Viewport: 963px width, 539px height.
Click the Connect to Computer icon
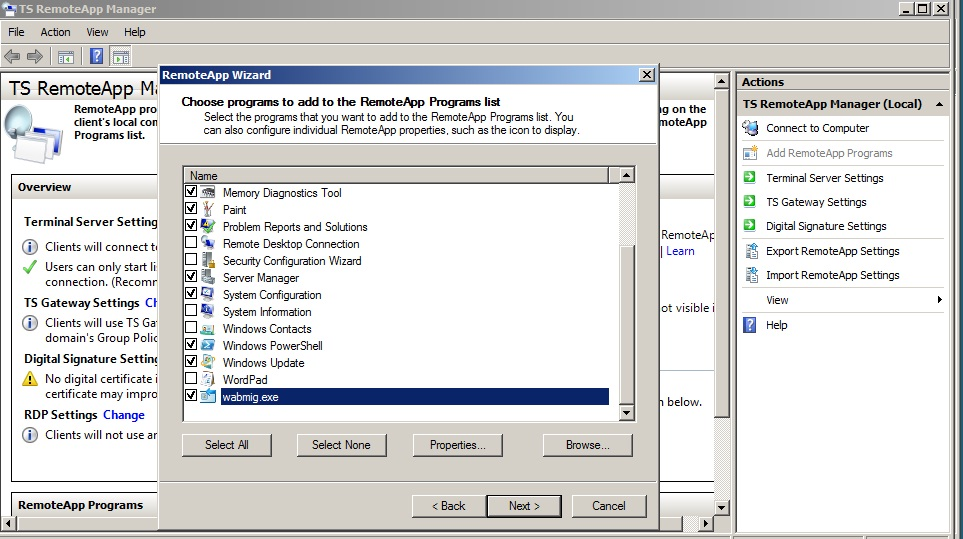tap(750, 128)
